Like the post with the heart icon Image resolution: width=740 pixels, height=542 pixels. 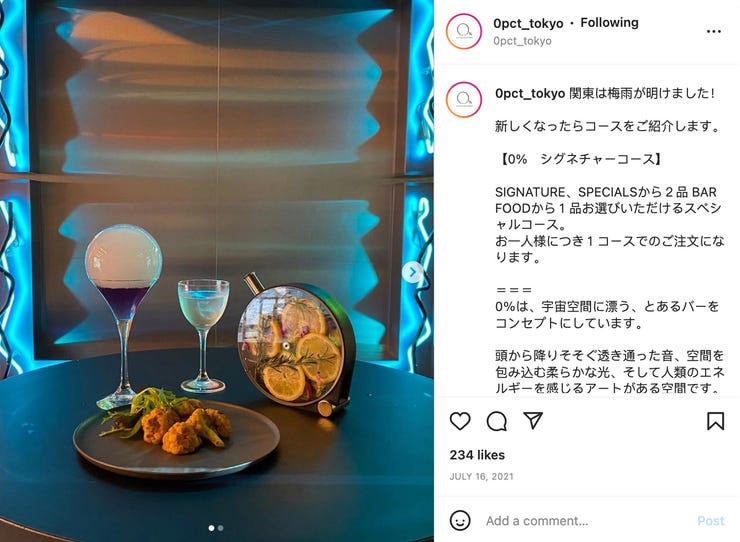click(x=460, y=421)
